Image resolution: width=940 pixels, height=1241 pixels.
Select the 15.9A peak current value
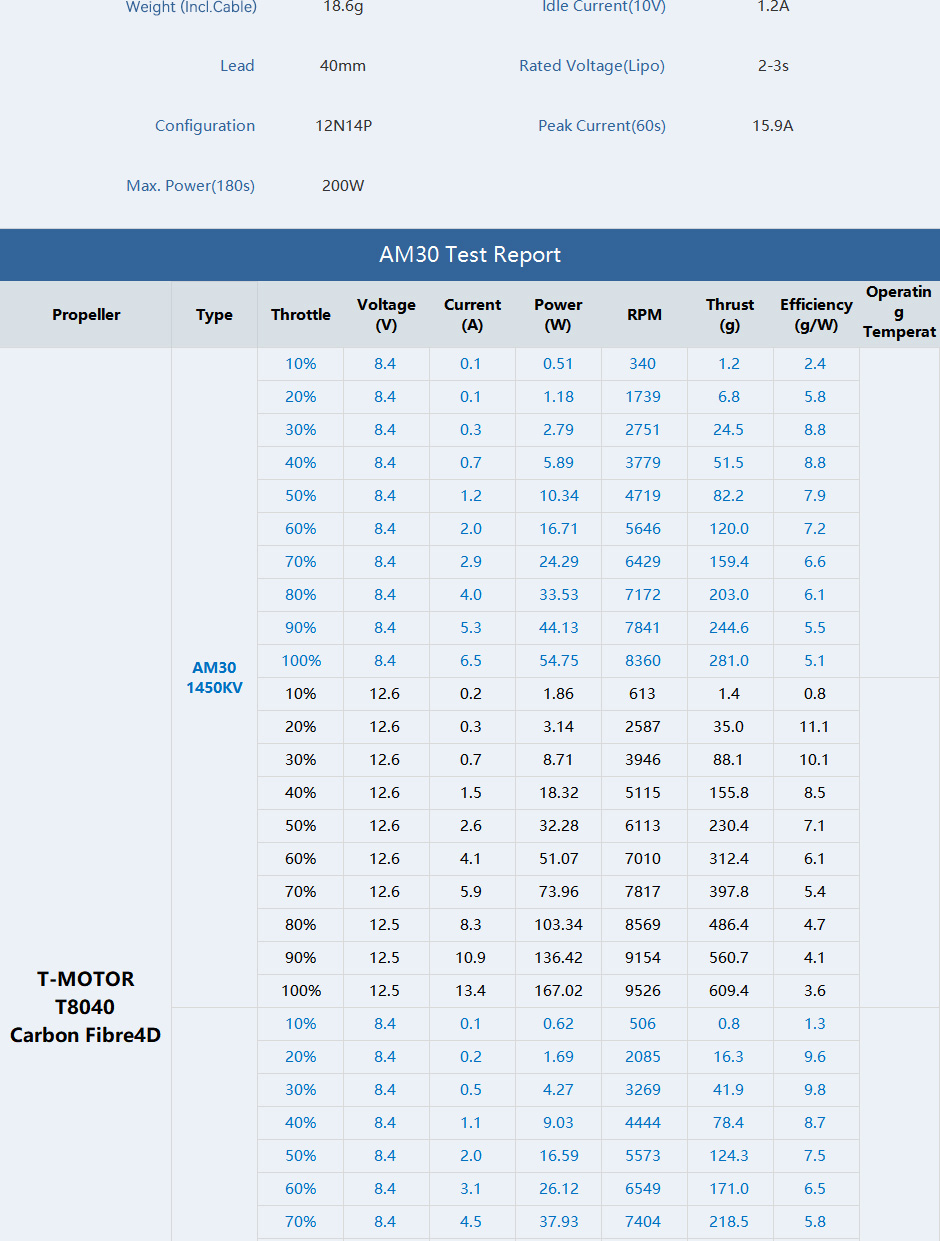coord(773,126)
